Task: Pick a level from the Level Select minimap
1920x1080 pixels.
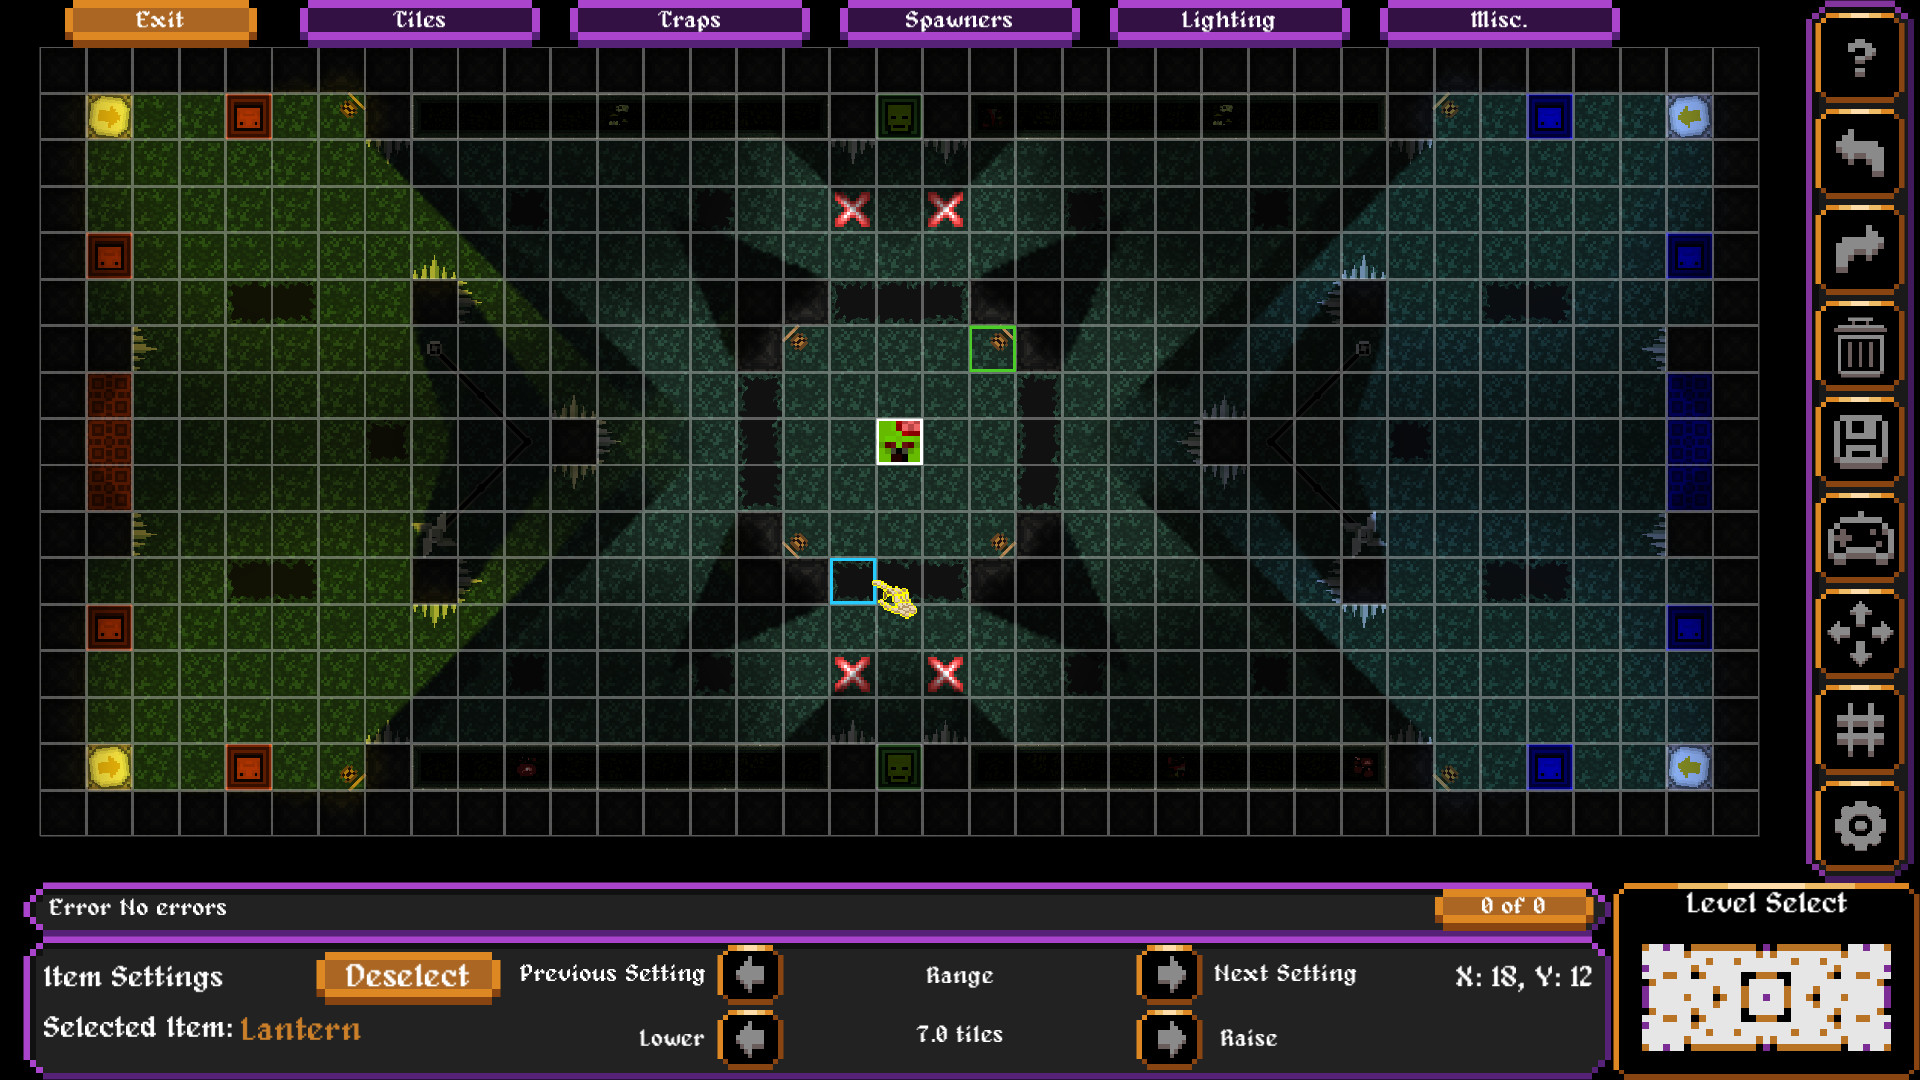Action: pos(1767,1000)
